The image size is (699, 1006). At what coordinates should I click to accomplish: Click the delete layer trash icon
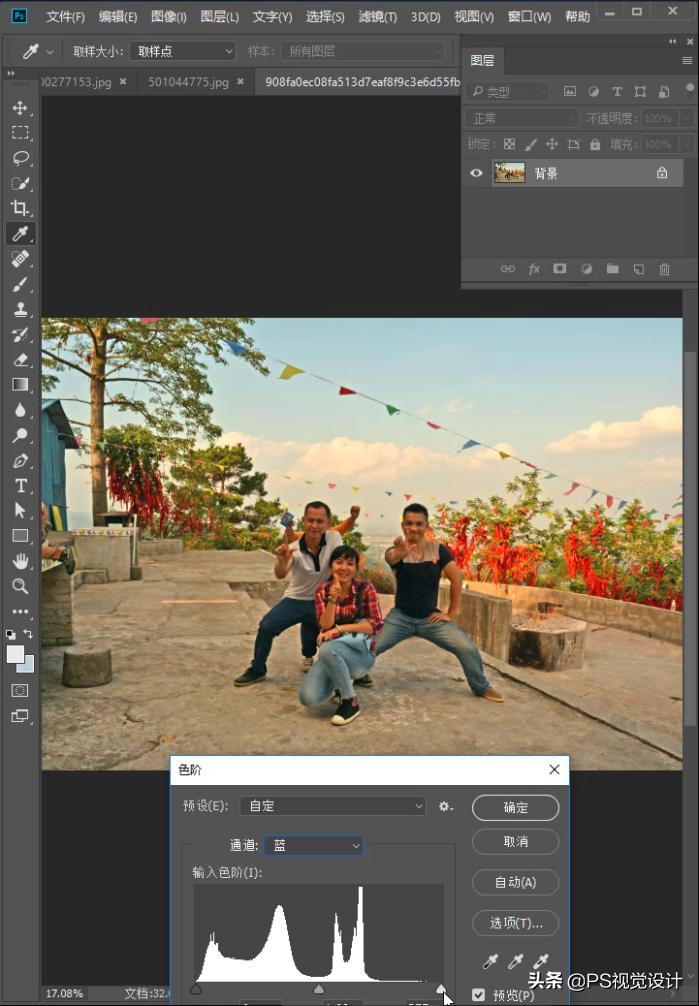(664, 269)
